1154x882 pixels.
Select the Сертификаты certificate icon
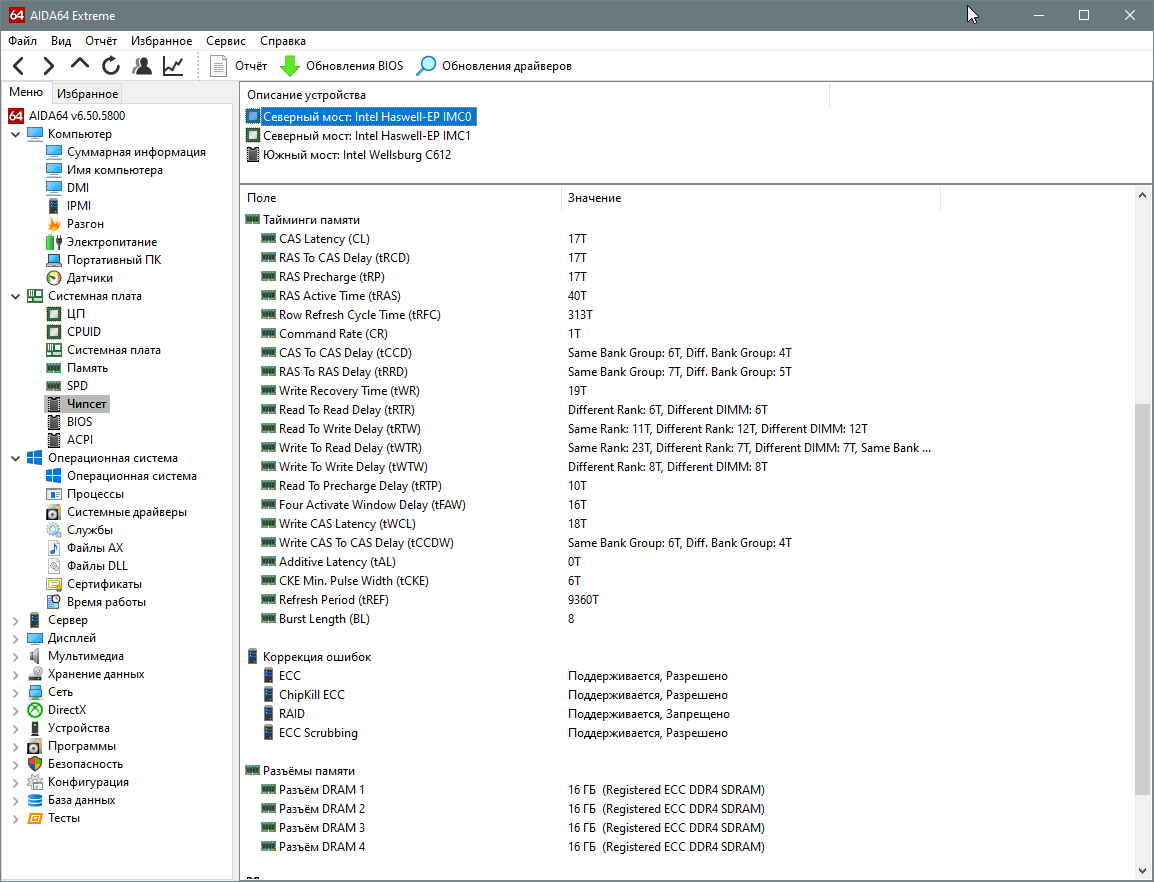pyautogui.click(x=54, y=584)
